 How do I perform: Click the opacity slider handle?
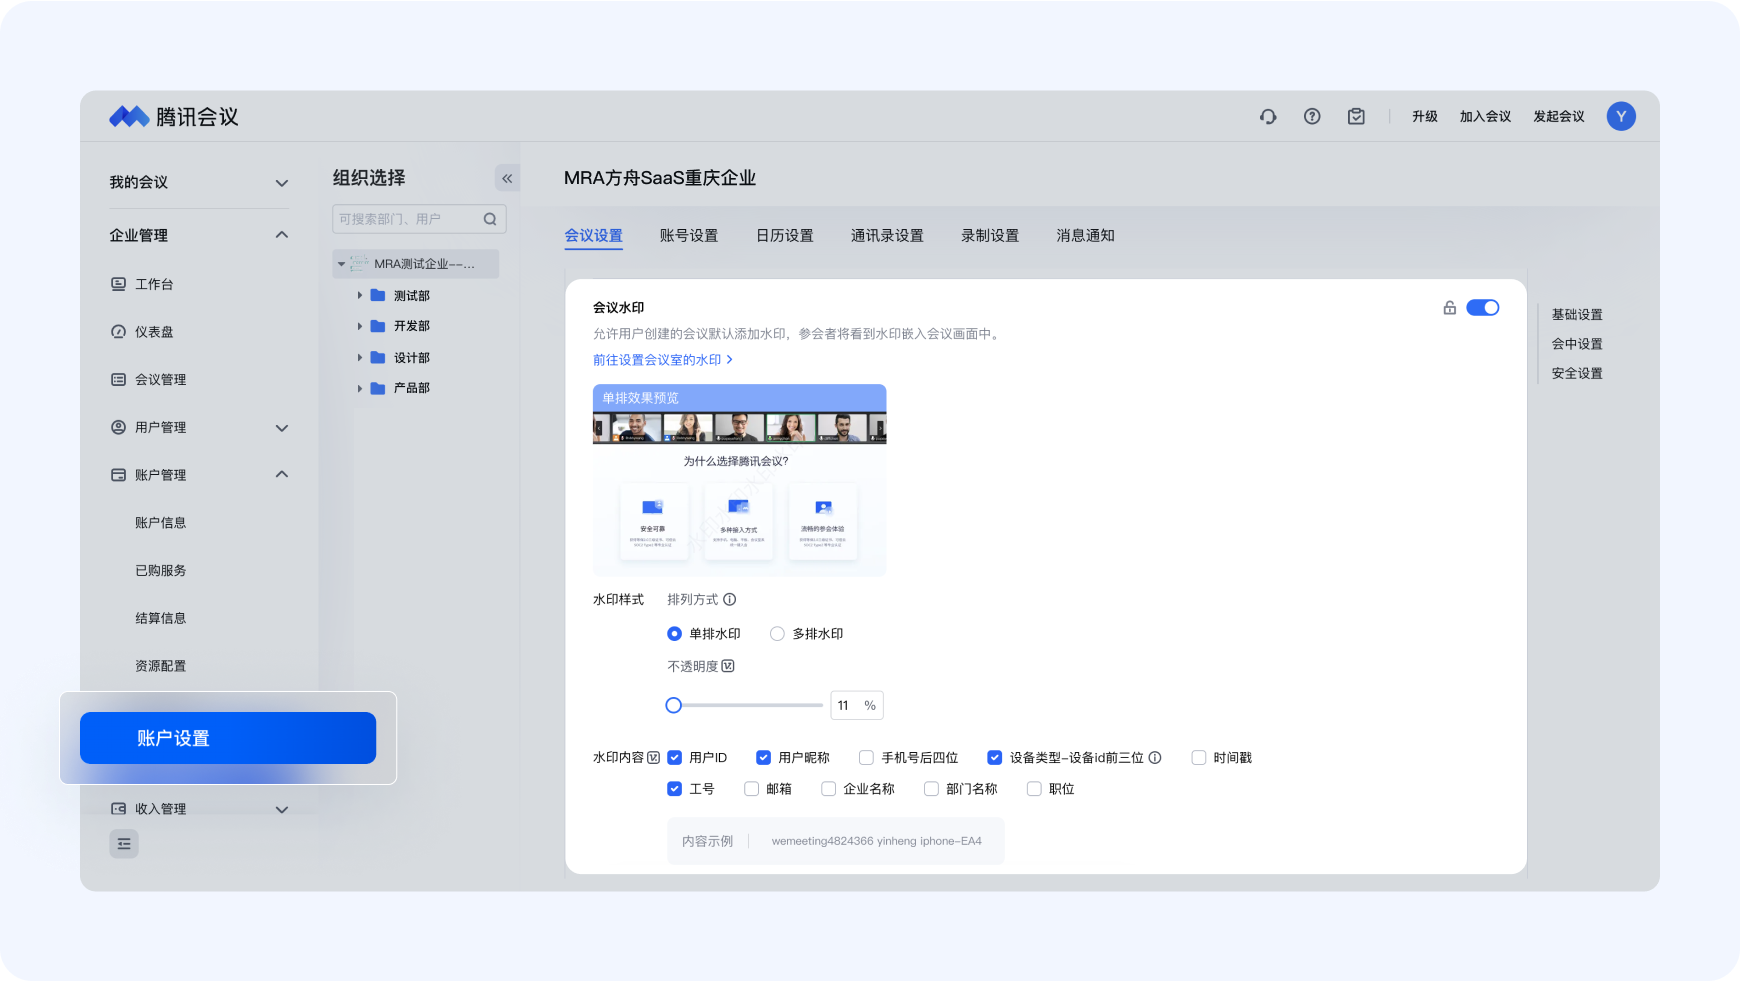674,705
